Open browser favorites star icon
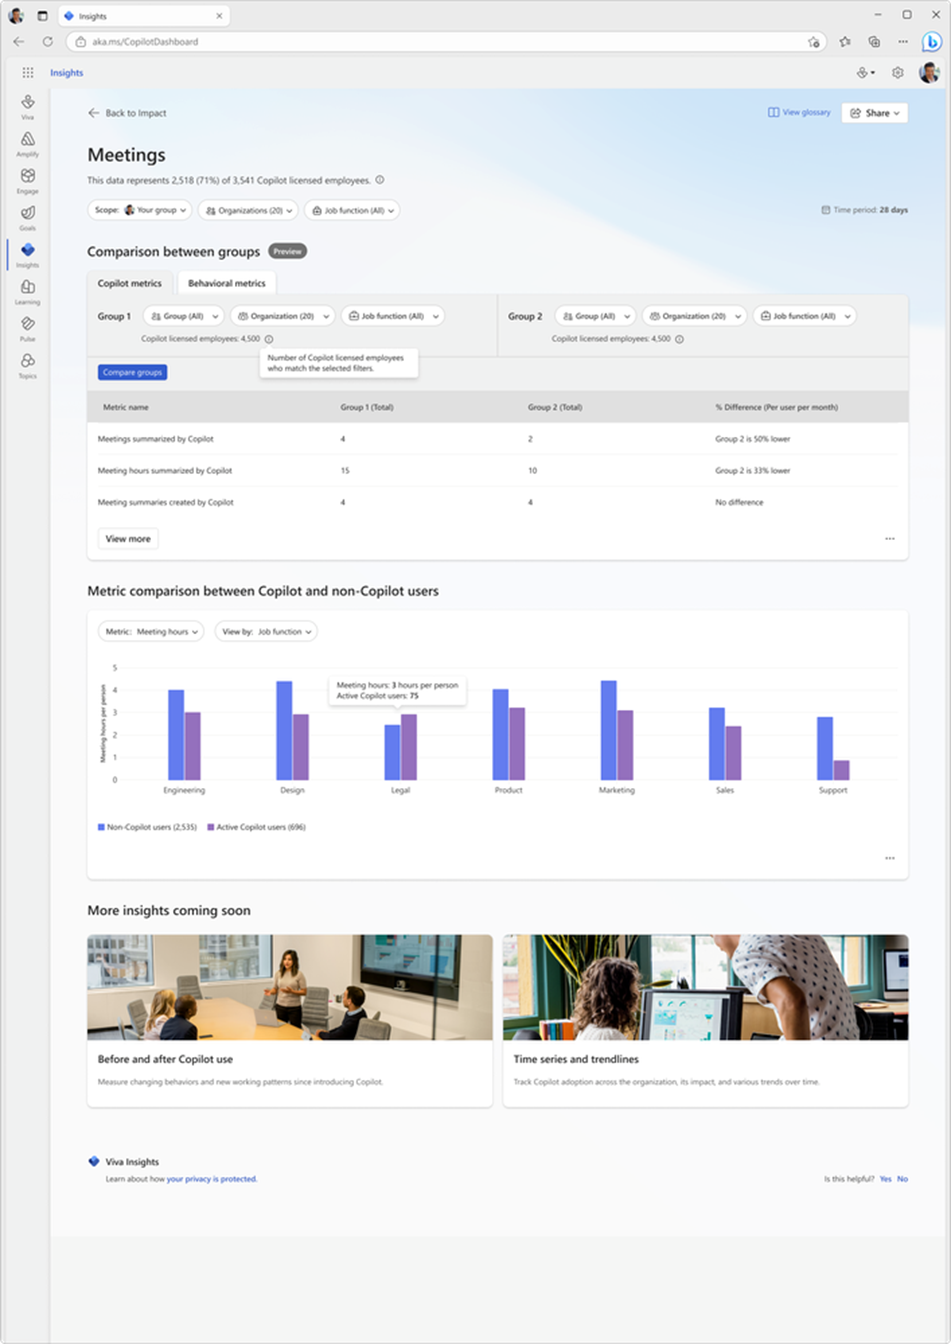This screenshot has width=951, height=1344. click(x=845, y=42)
